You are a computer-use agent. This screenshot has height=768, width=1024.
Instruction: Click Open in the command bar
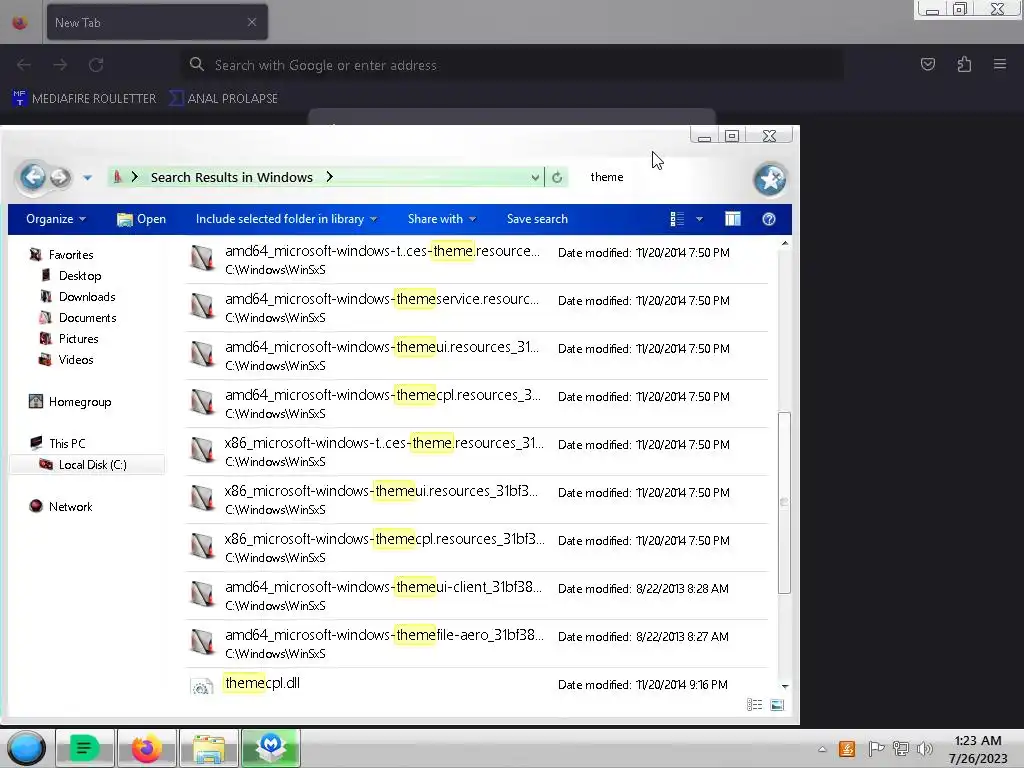141,219
